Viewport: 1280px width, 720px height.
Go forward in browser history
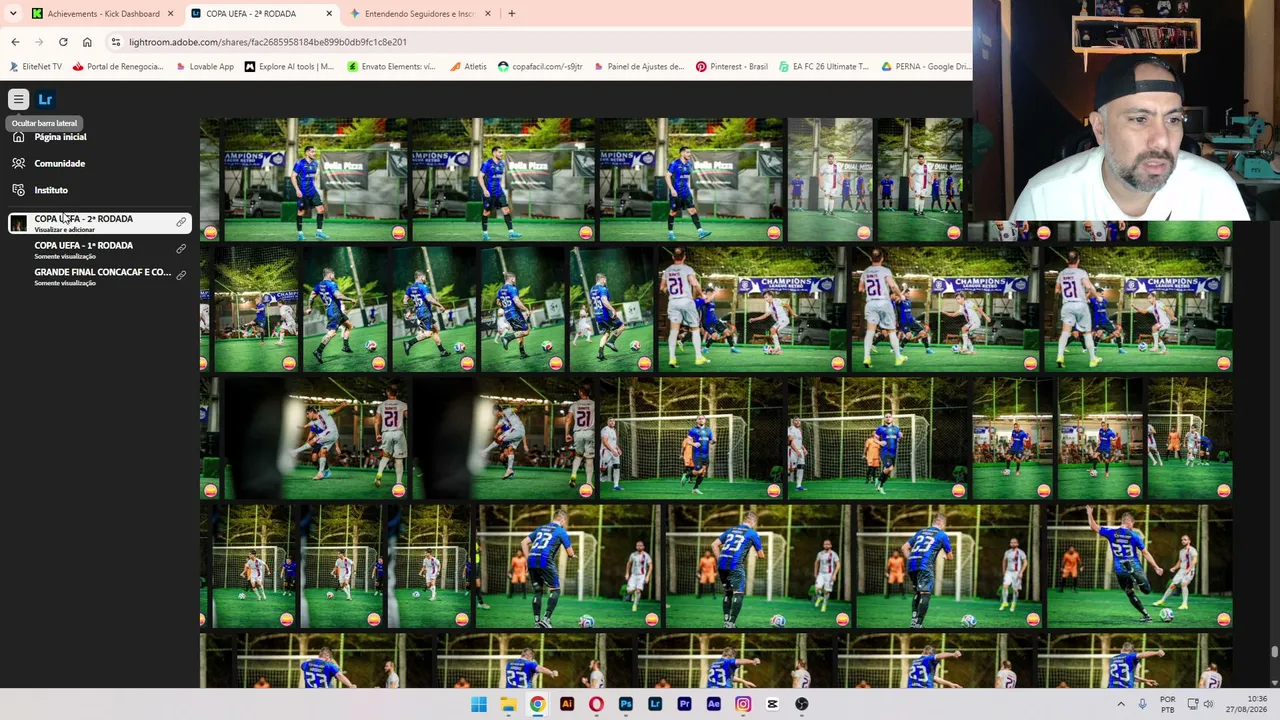[x=39, y=42]
